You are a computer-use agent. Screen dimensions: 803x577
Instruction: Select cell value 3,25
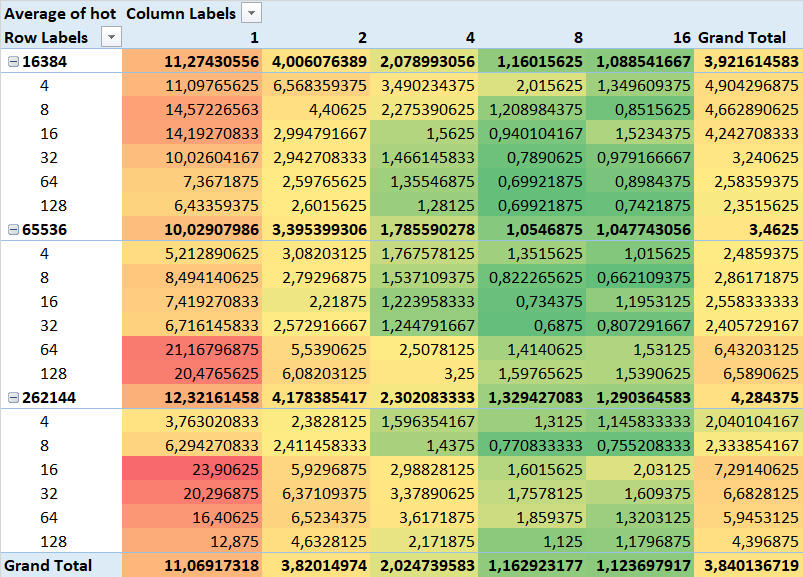click(x=459, y=374)
